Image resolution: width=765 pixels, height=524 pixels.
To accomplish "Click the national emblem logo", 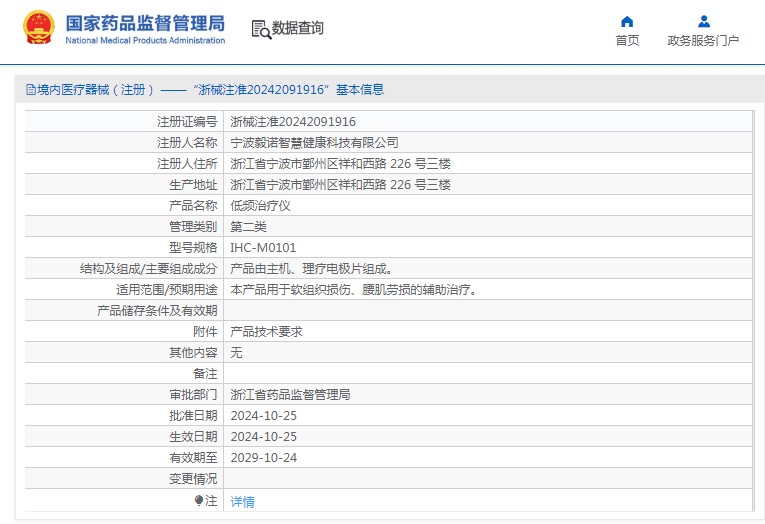I will point(39,28).
